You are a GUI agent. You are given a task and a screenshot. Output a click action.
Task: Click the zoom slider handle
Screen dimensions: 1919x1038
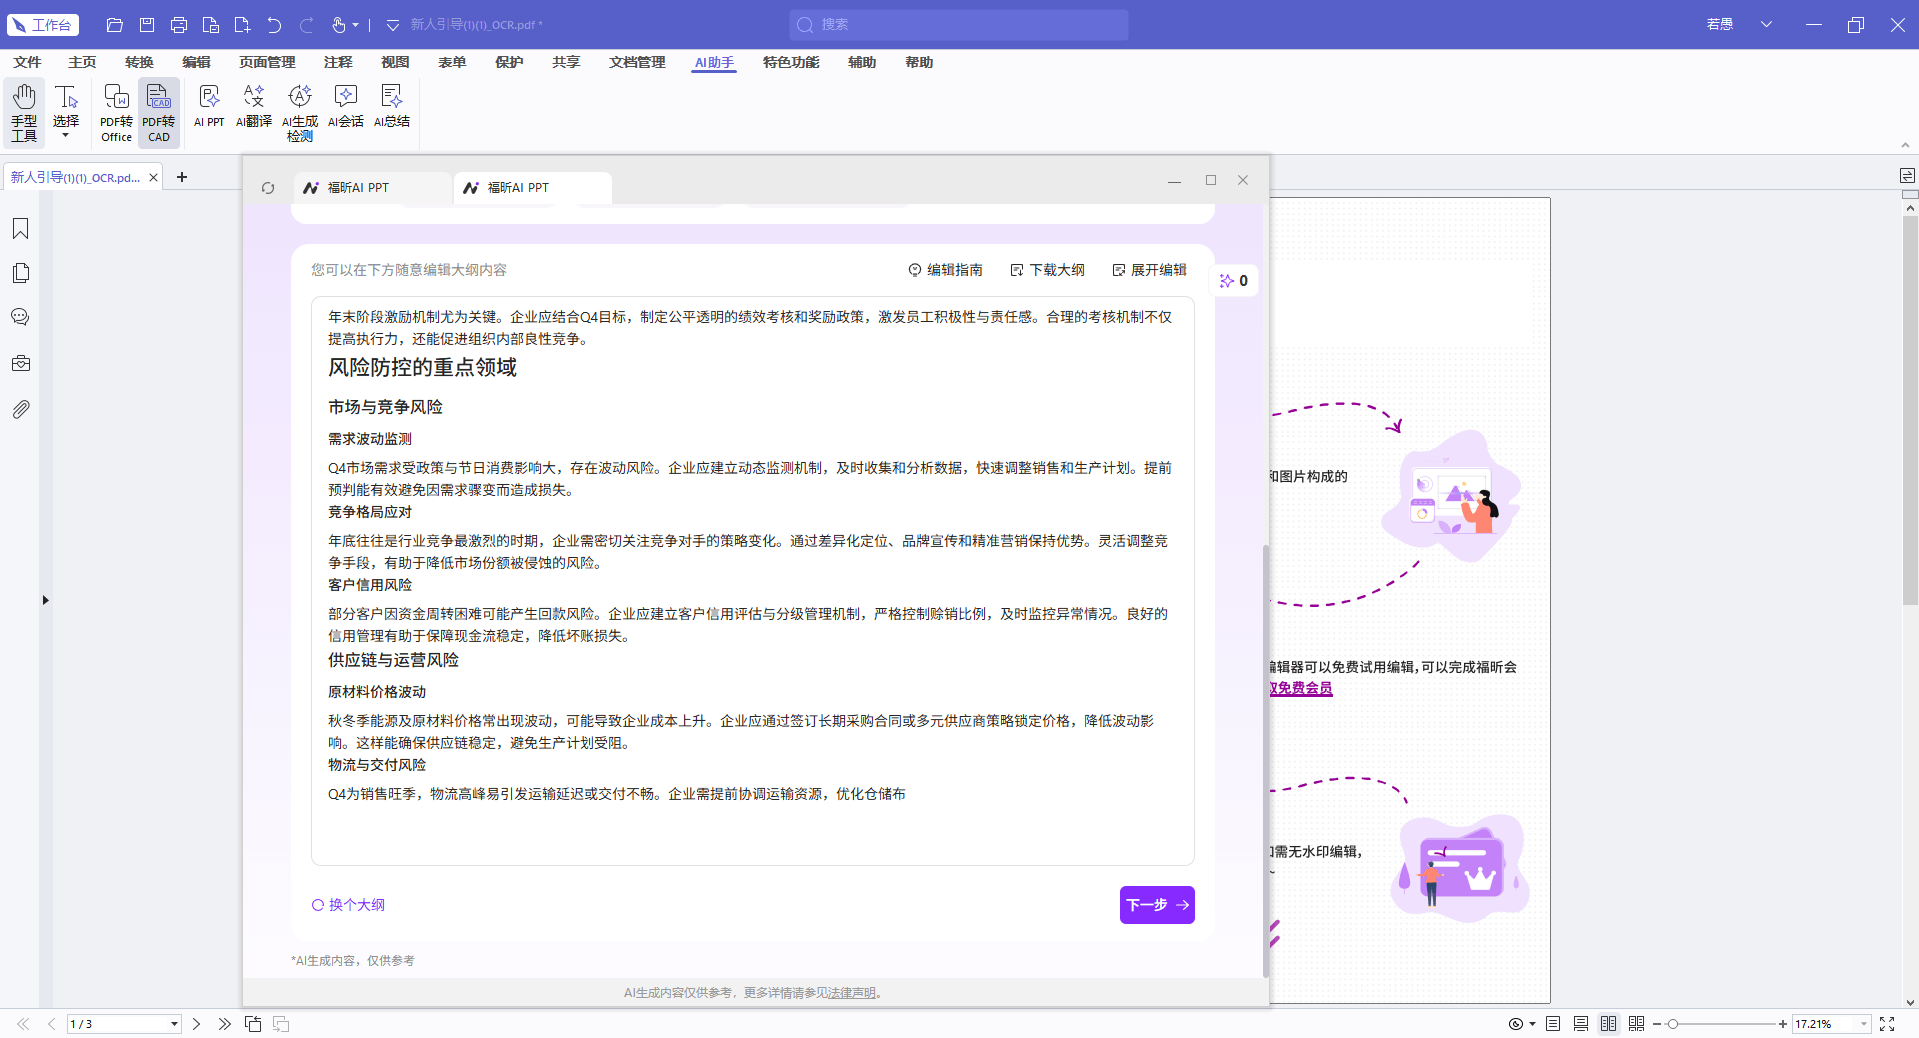click(1672, 1024)
